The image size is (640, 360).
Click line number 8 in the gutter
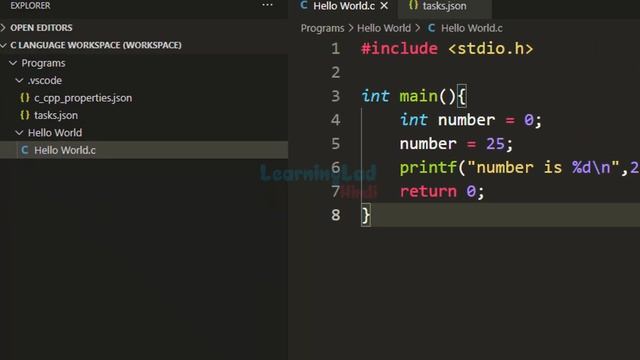point(336,215)
